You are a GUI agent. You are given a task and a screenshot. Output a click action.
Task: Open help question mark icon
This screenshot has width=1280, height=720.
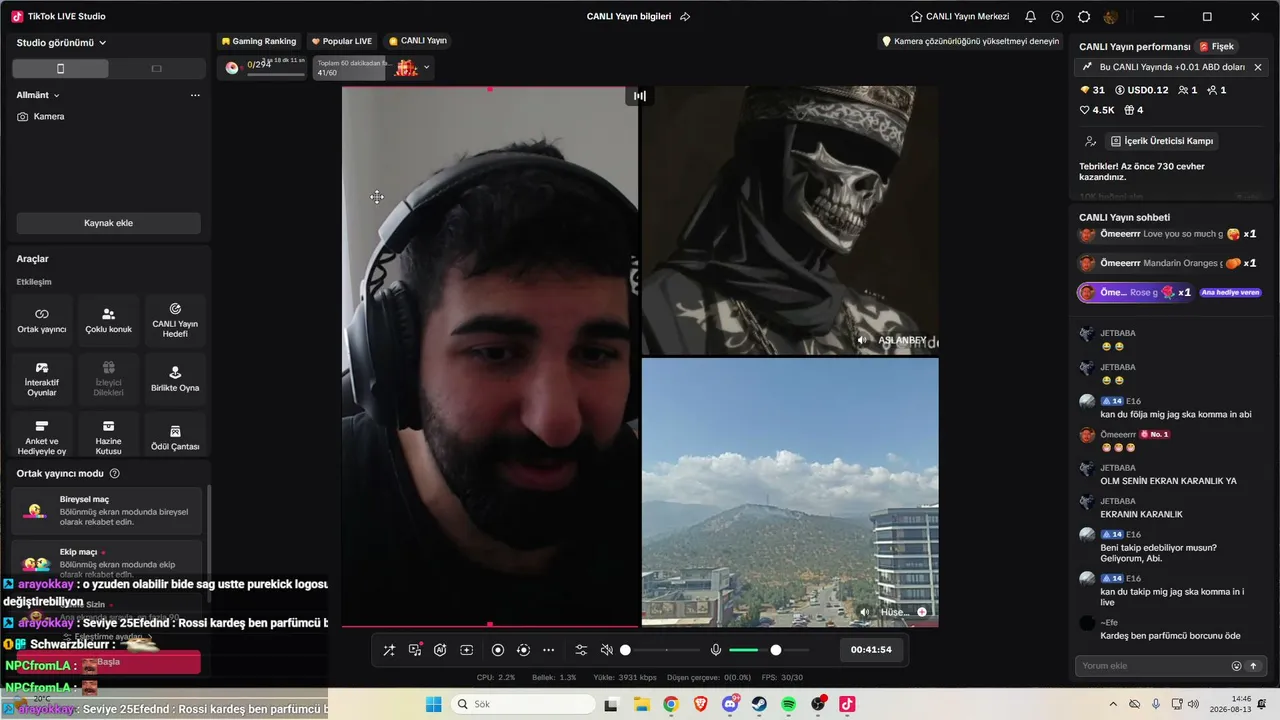point(1058,16)
